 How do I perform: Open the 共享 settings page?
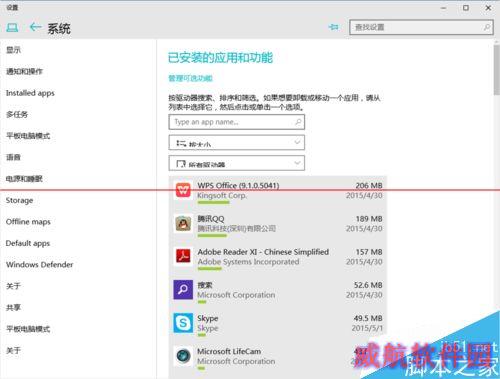coord(13,307)
